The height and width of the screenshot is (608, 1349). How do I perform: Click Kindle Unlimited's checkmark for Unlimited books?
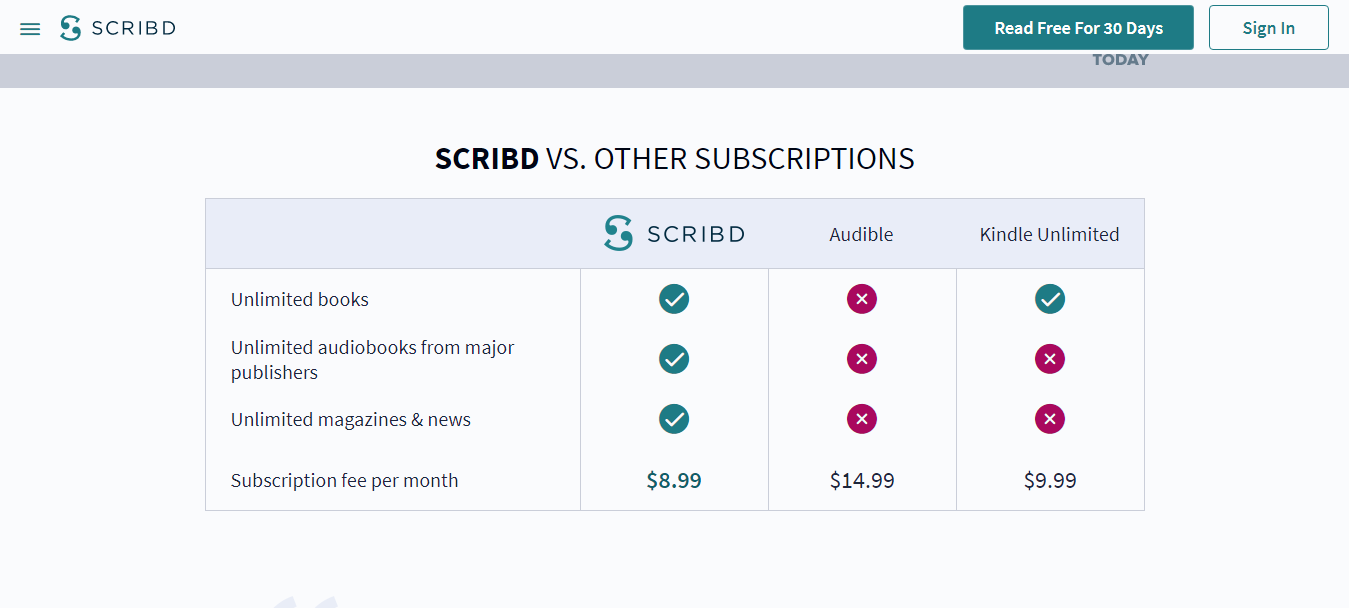pos(1050,299)
